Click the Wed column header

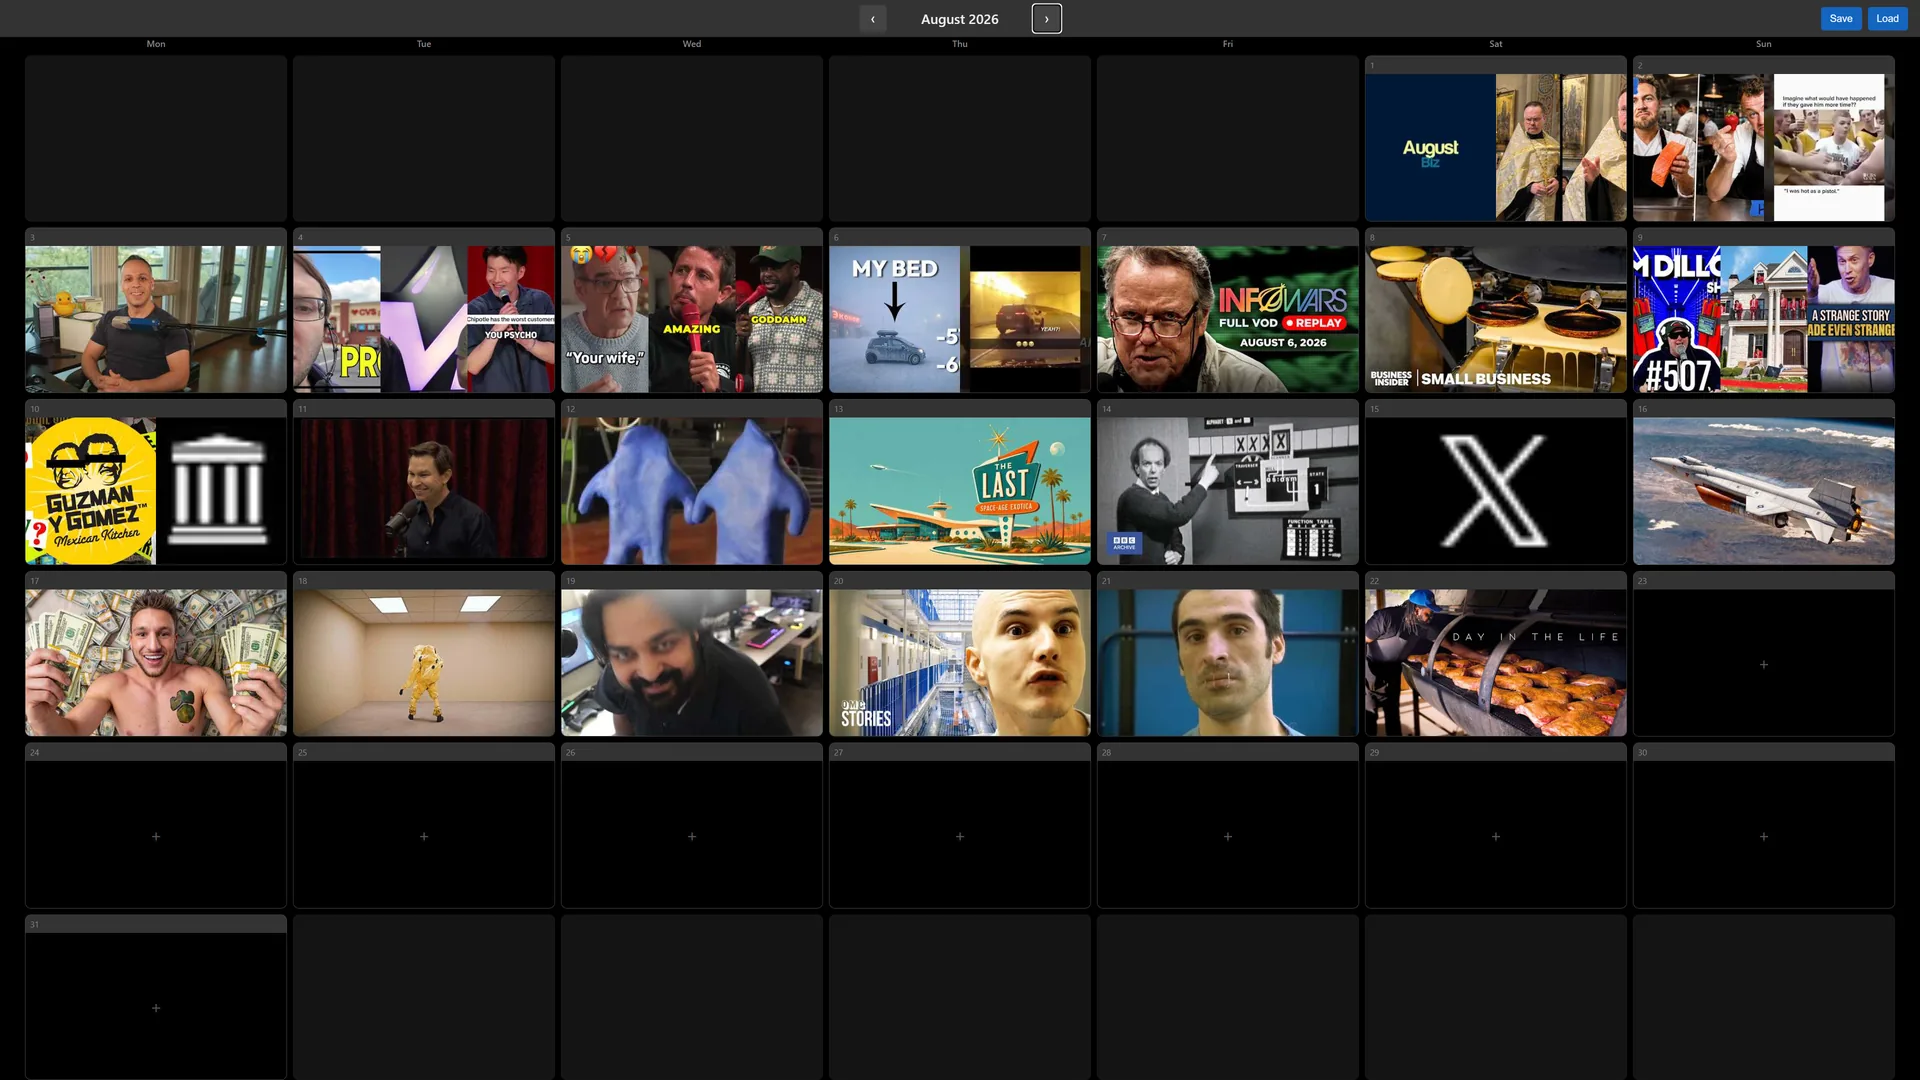[x=692, y=44]
